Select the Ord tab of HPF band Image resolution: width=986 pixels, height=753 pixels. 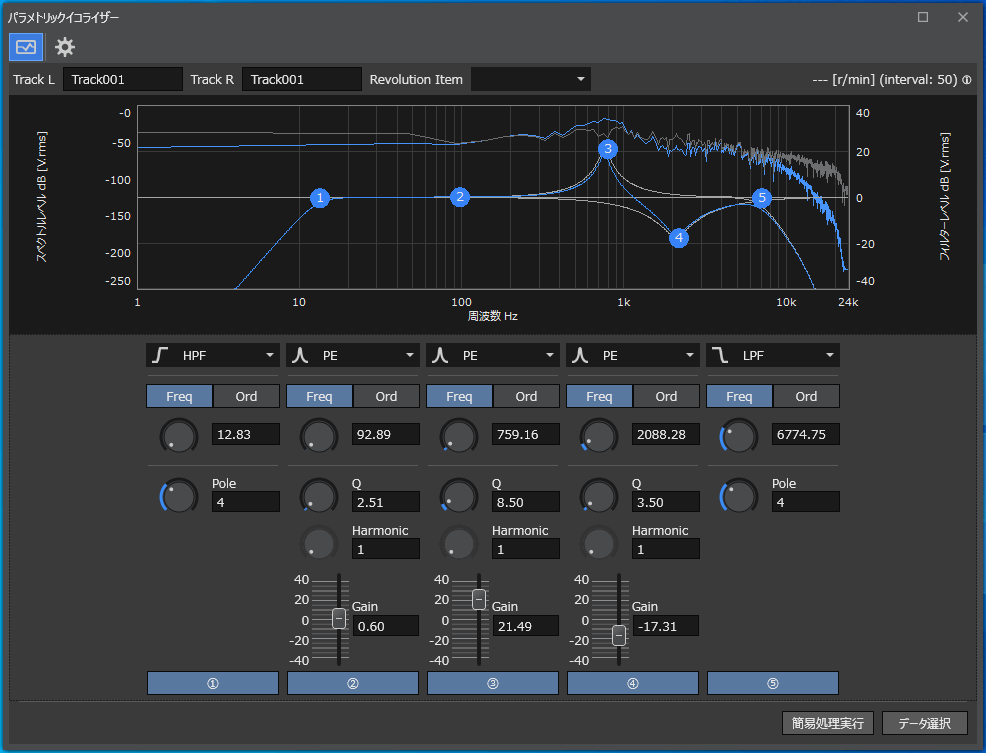pos(246,396)
